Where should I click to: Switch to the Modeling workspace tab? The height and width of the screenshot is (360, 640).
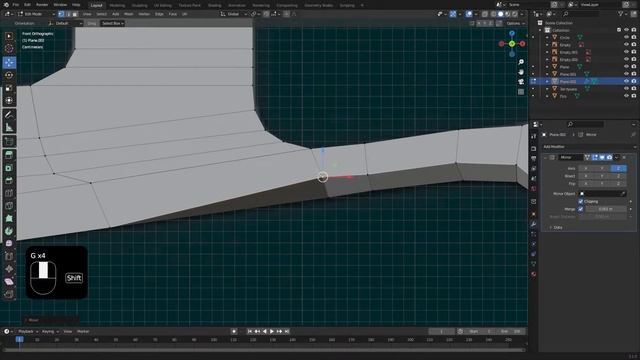tap(117, 6)
